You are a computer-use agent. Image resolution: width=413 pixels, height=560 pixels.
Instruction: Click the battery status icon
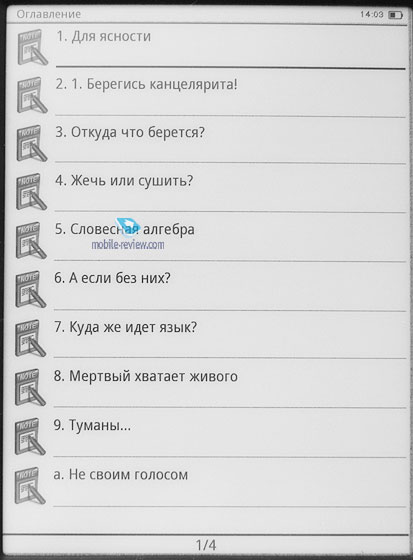tap(395, 15)
